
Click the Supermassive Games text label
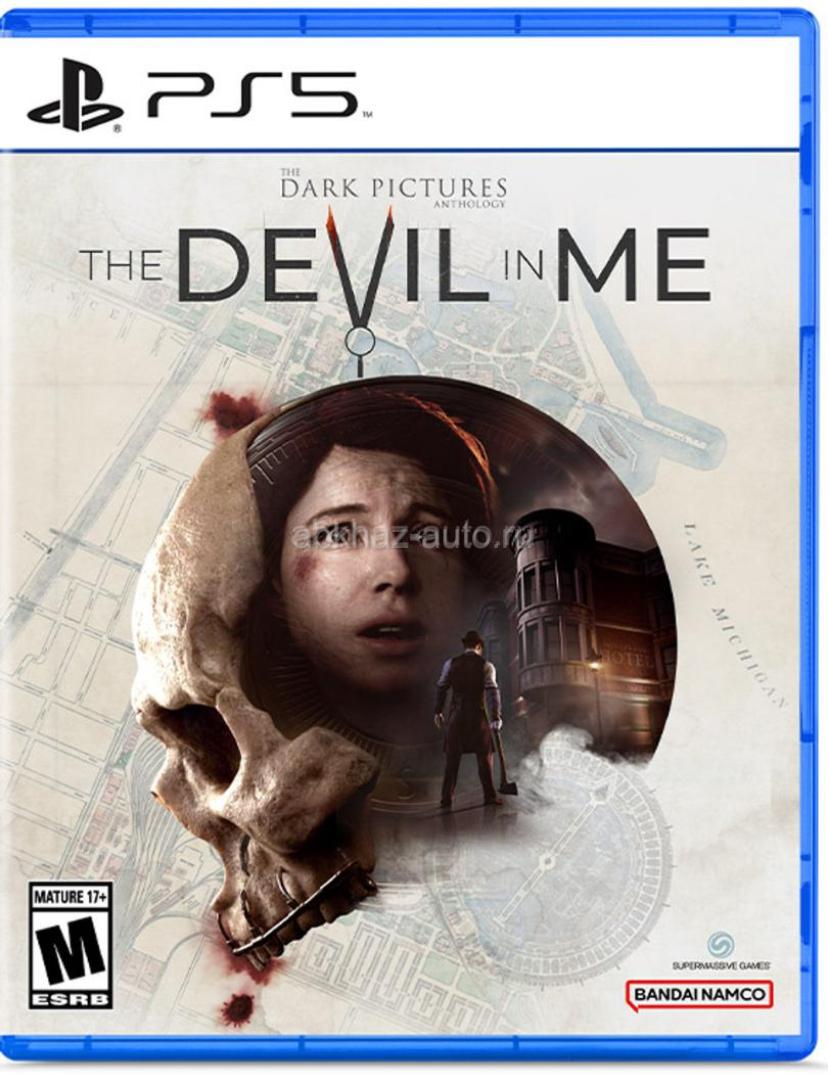(720, 965)
